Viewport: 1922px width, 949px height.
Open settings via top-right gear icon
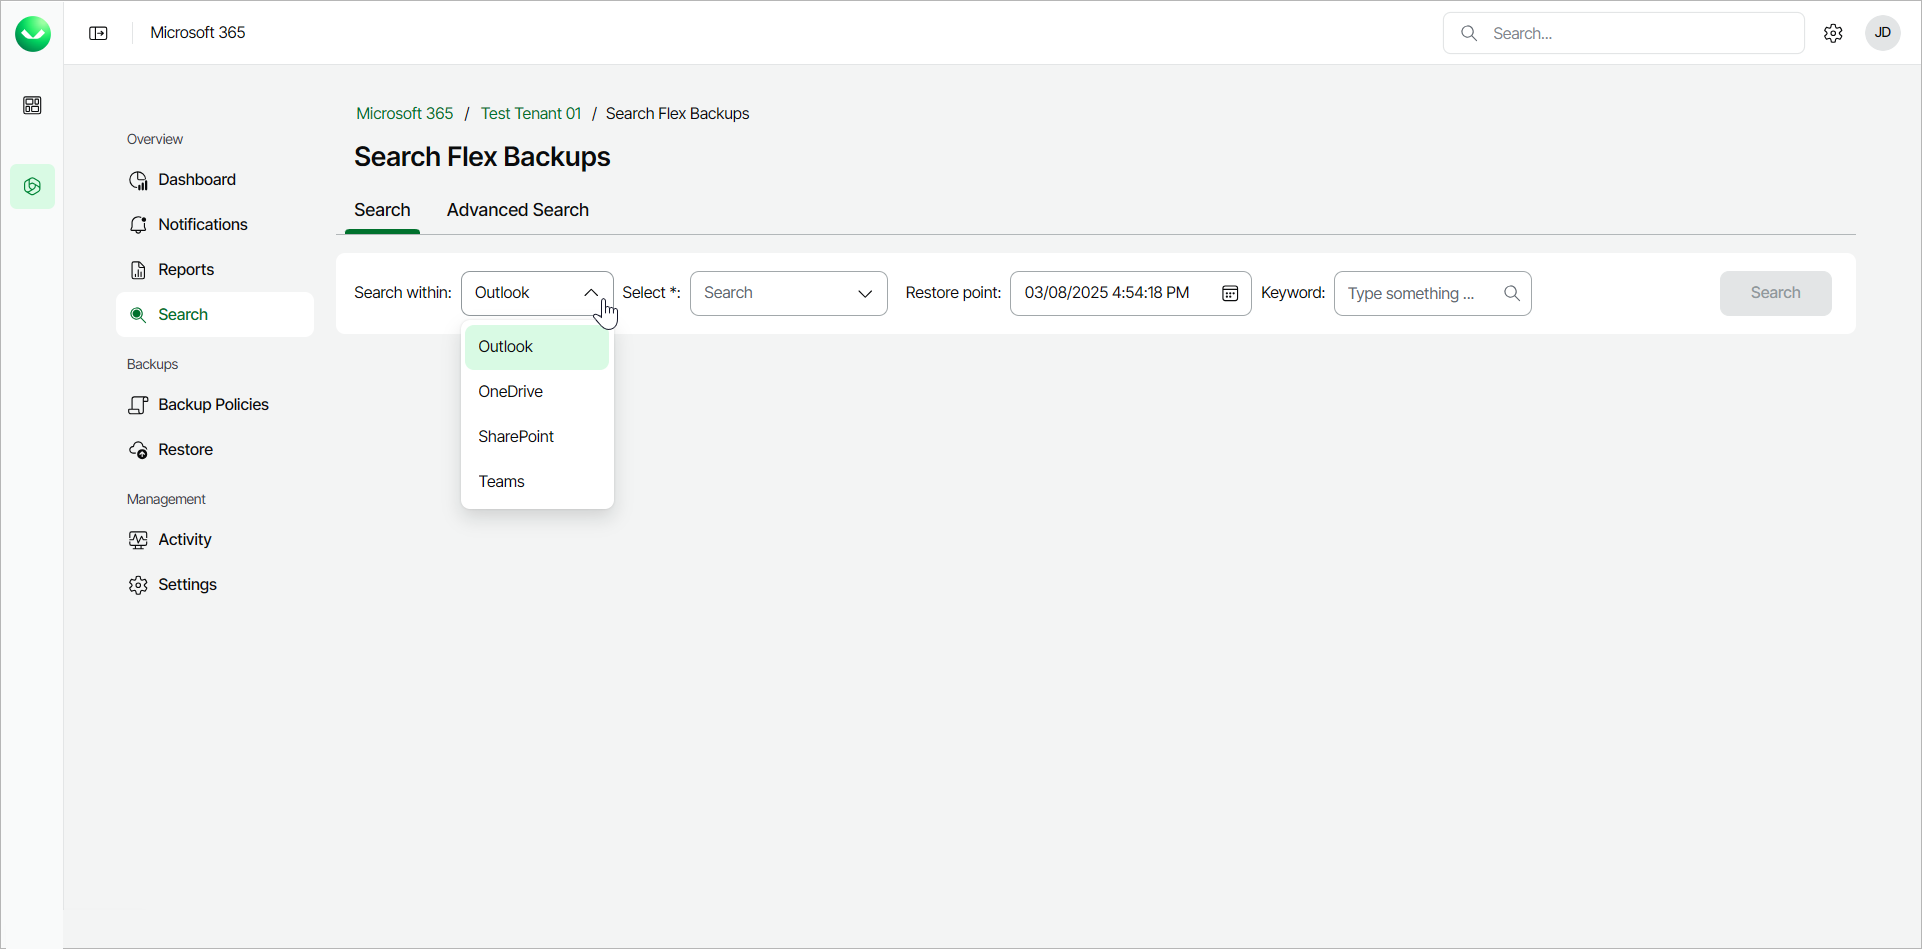coord(1833,33)
